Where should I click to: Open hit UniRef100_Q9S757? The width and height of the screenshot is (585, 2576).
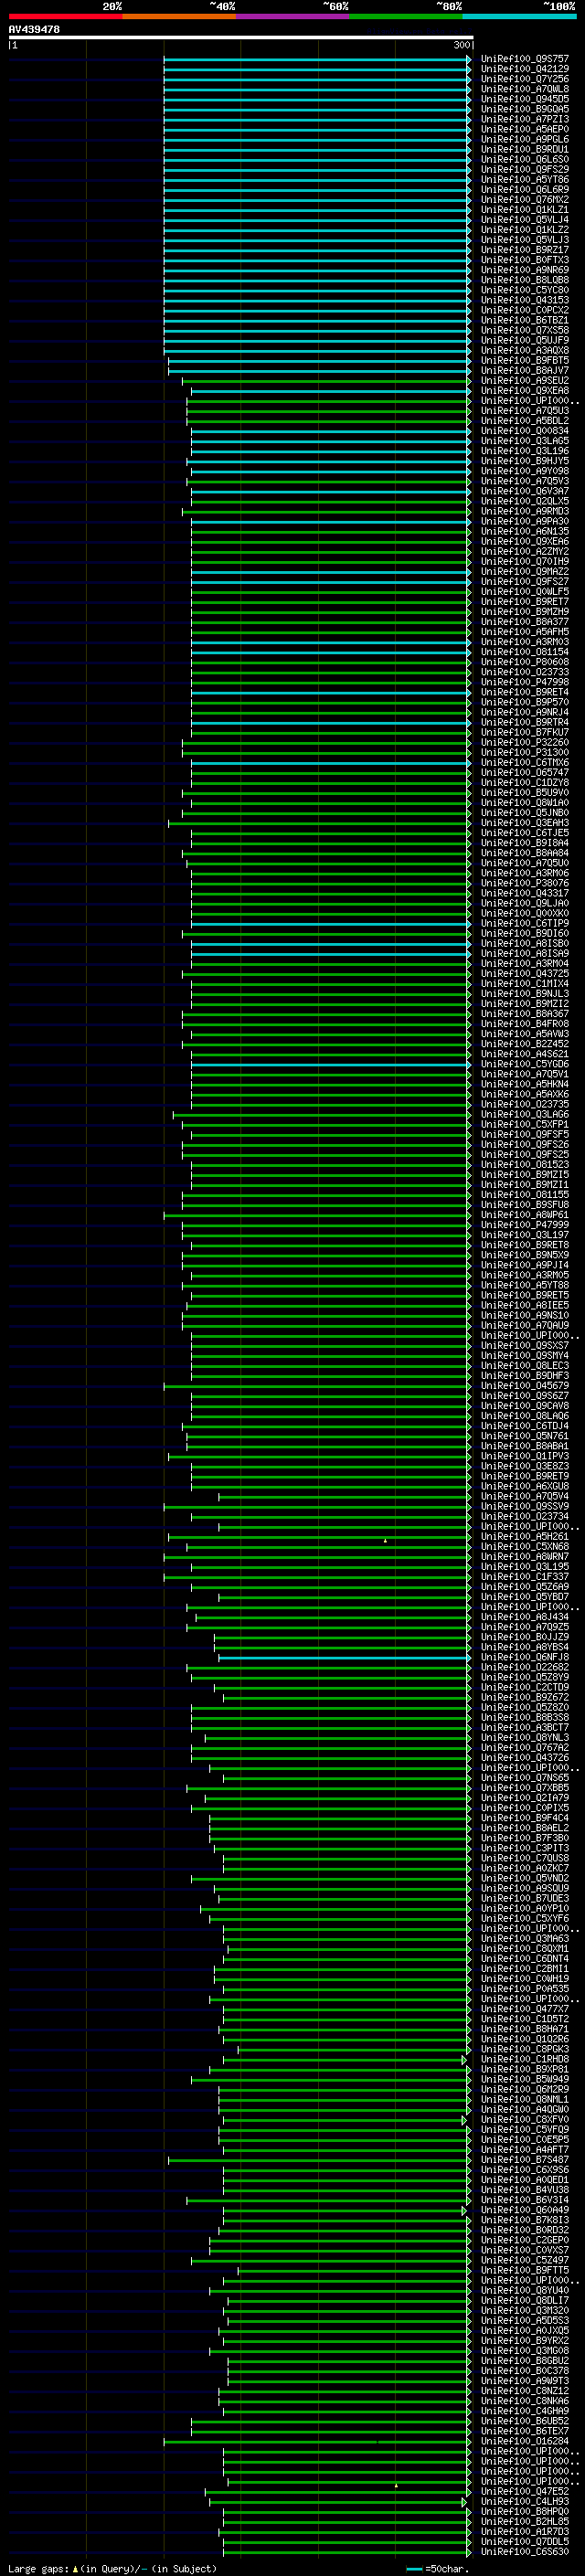[x=525, y=59]
